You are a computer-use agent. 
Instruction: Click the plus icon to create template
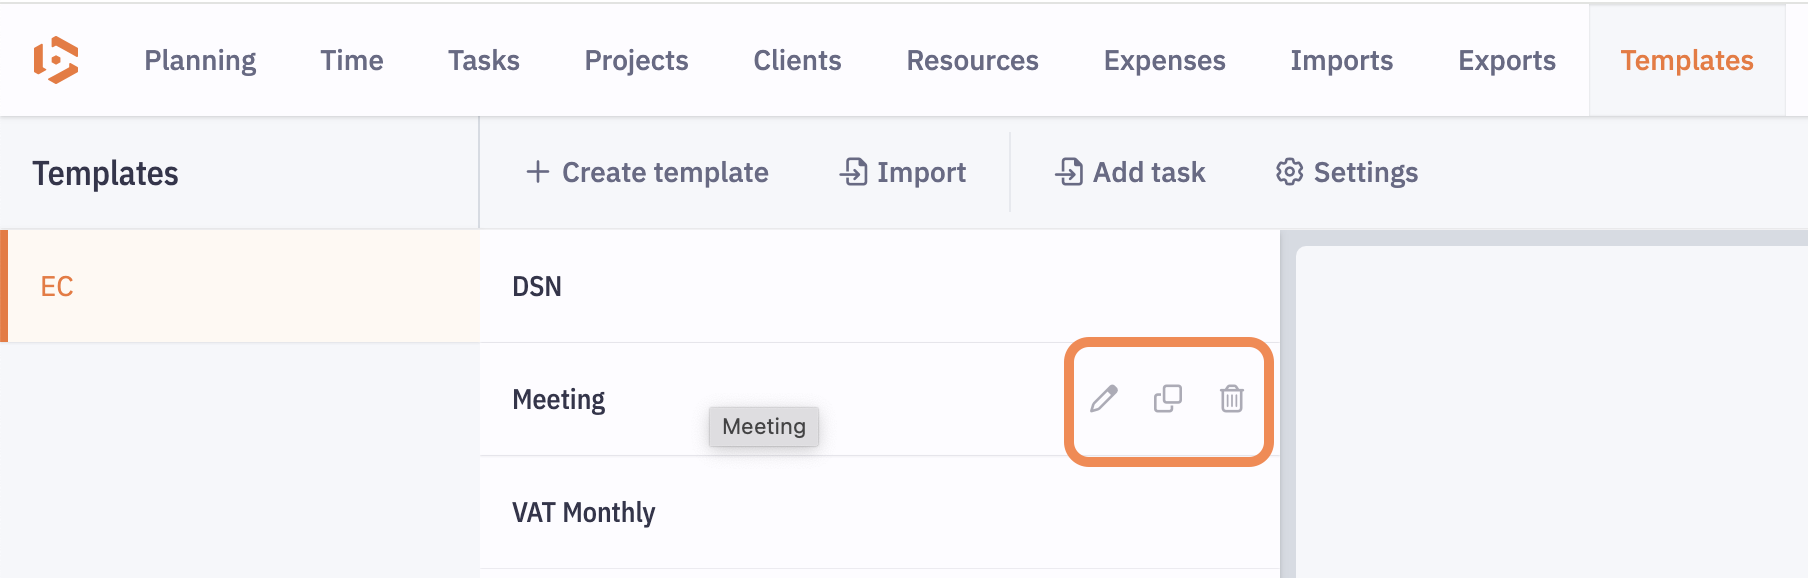[538, 172]
